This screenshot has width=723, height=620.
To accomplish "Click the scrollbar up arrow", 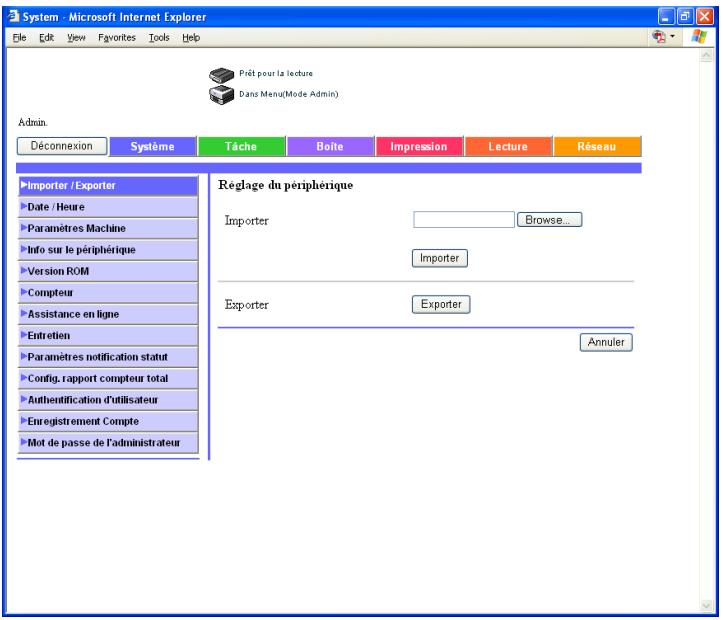I will pos(706,56).
